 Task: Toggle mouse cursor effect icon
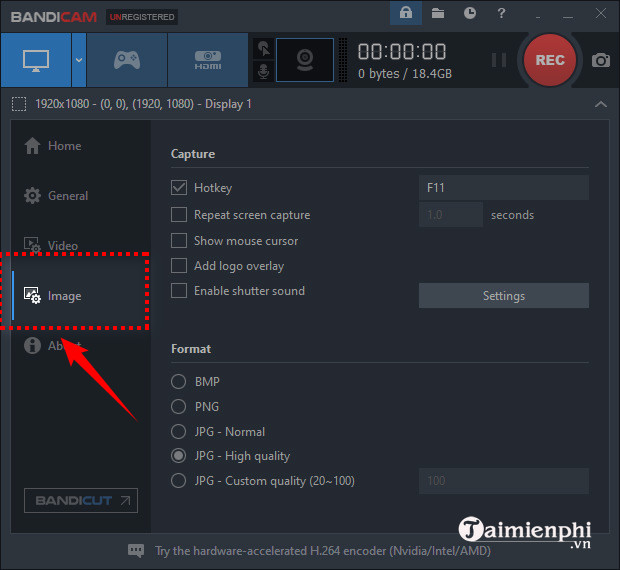coord(263,49)
